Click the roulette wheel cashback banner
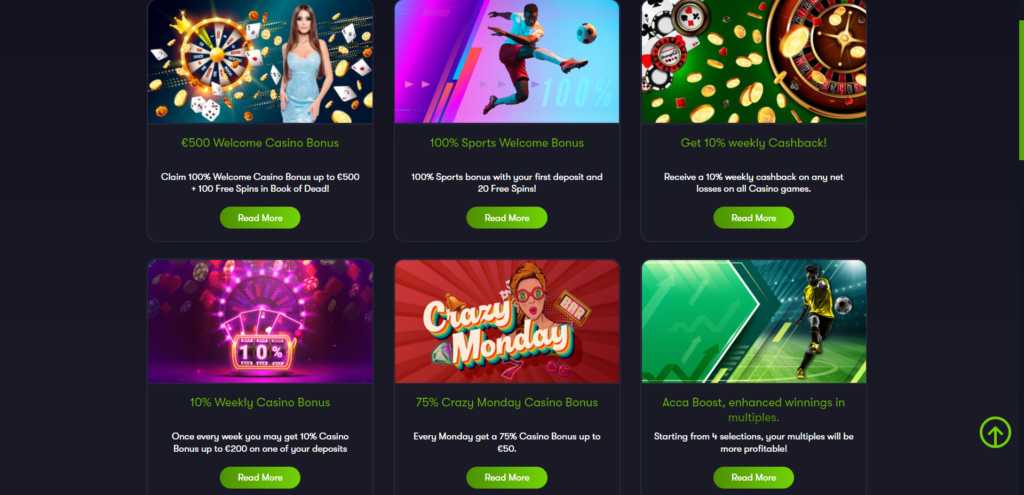Image resolution: width=1024 pixels, height=495 pixels. click(754, 61)
